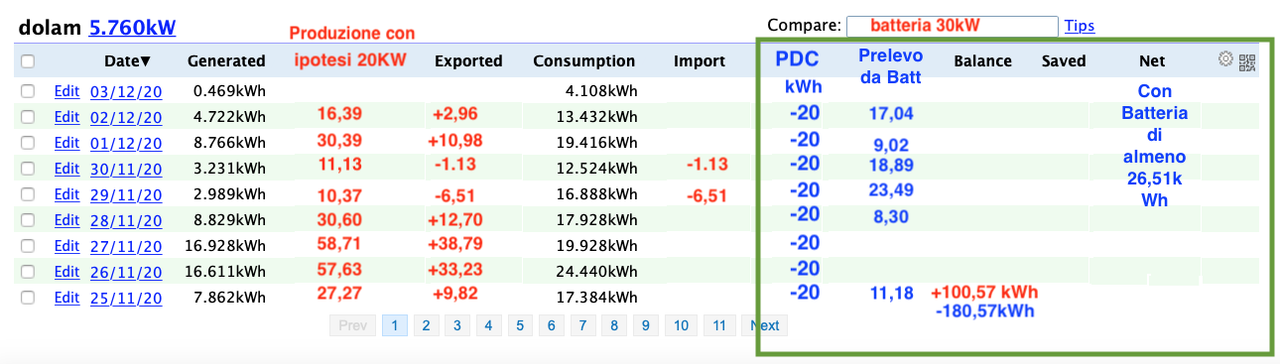Check the box for 03/12/20 row
This screenshot has width=1280, height=364.
click(x=28, y=92)
